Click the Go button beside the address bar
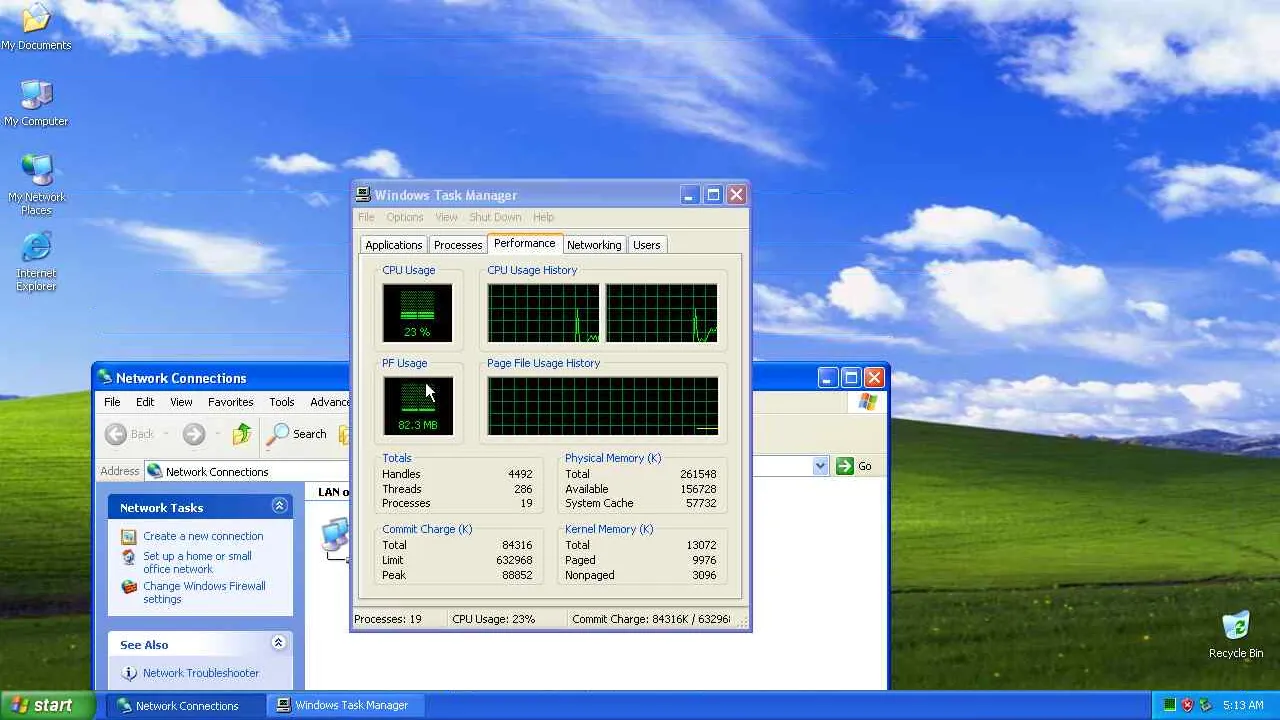1280x720 pixels. pos(854,466)
